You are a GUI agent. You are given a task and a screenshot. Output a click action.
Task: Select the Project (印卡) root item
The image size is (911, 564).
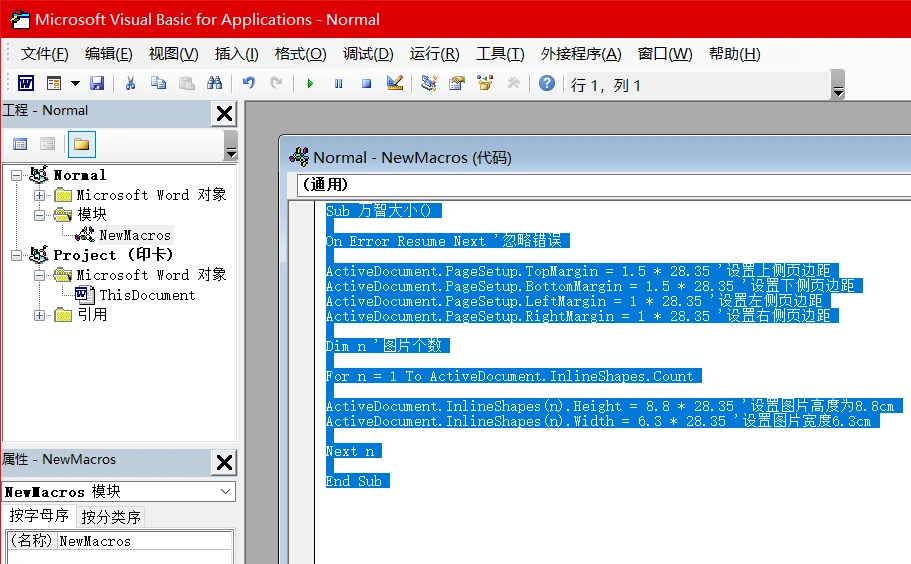coord(113,255)
